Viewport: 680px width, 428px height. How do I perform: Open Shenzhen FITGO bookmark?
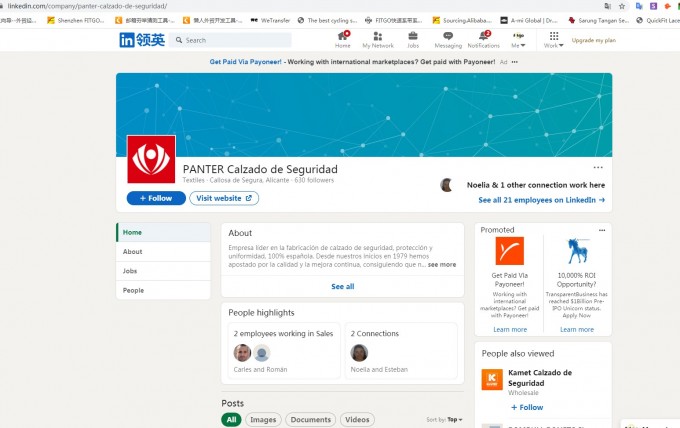click(76, 20)
